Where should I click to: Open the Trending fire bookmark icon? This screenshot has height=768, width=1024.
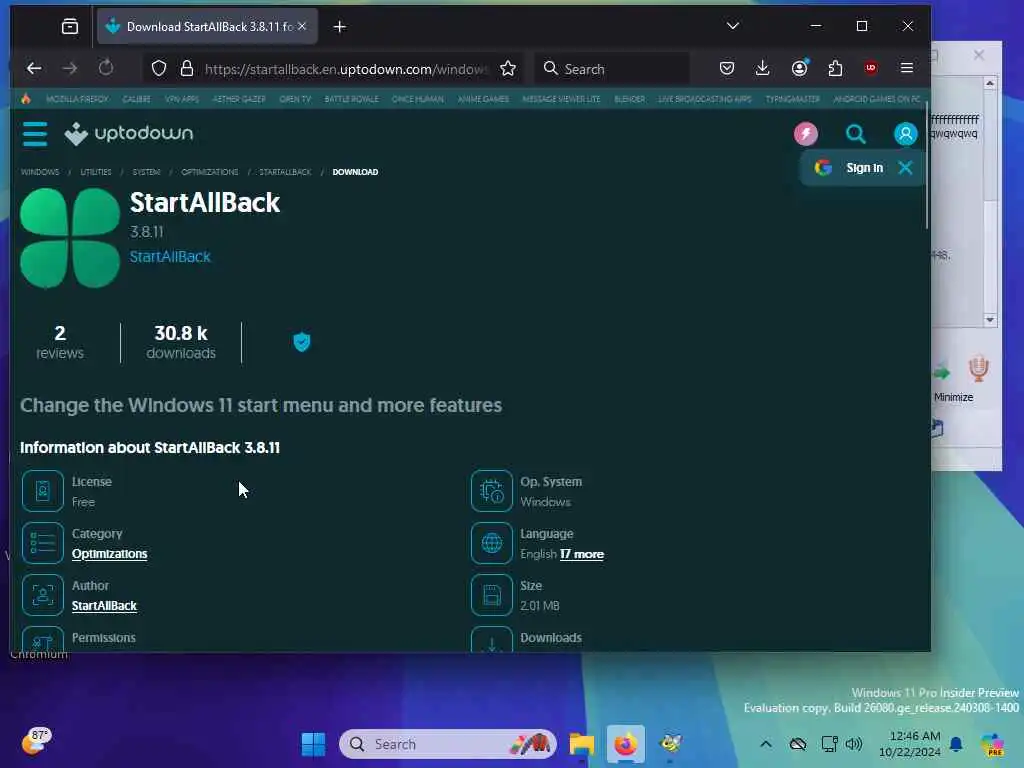[25, 99]
